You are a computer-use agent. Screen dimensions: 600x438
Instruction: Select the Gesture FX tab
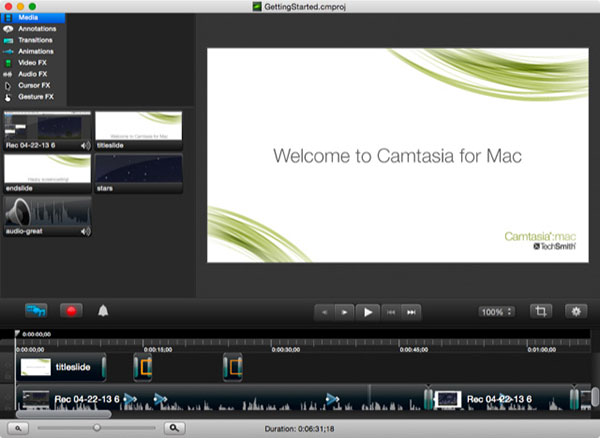[33, 97]
